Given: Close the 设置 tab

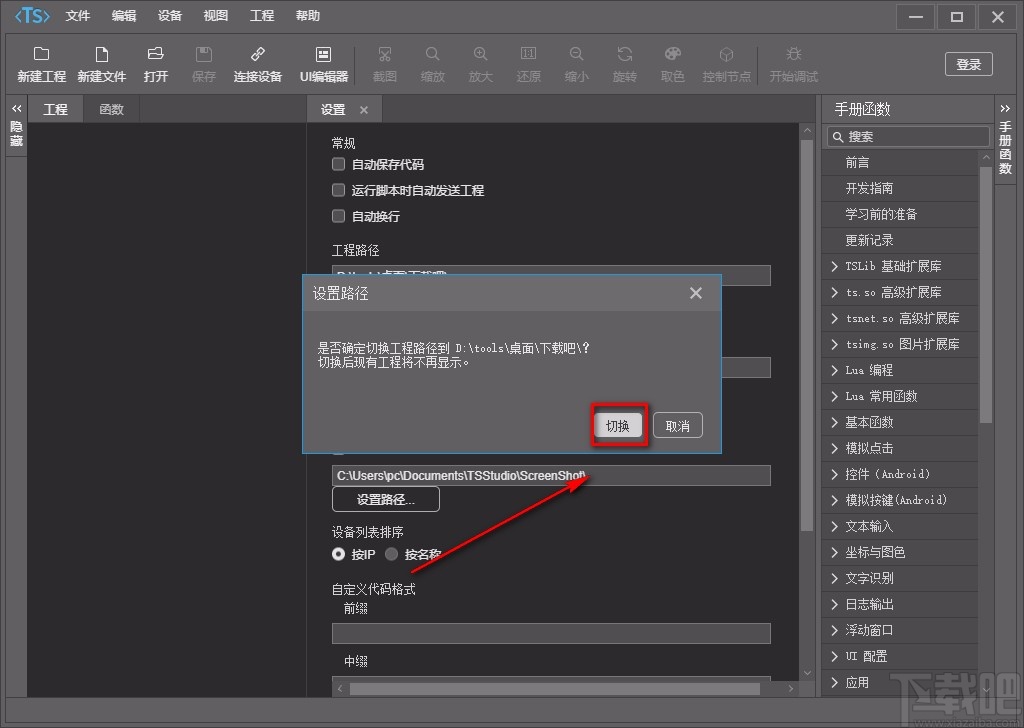Looking at the screenshot, I should [364, 110].
